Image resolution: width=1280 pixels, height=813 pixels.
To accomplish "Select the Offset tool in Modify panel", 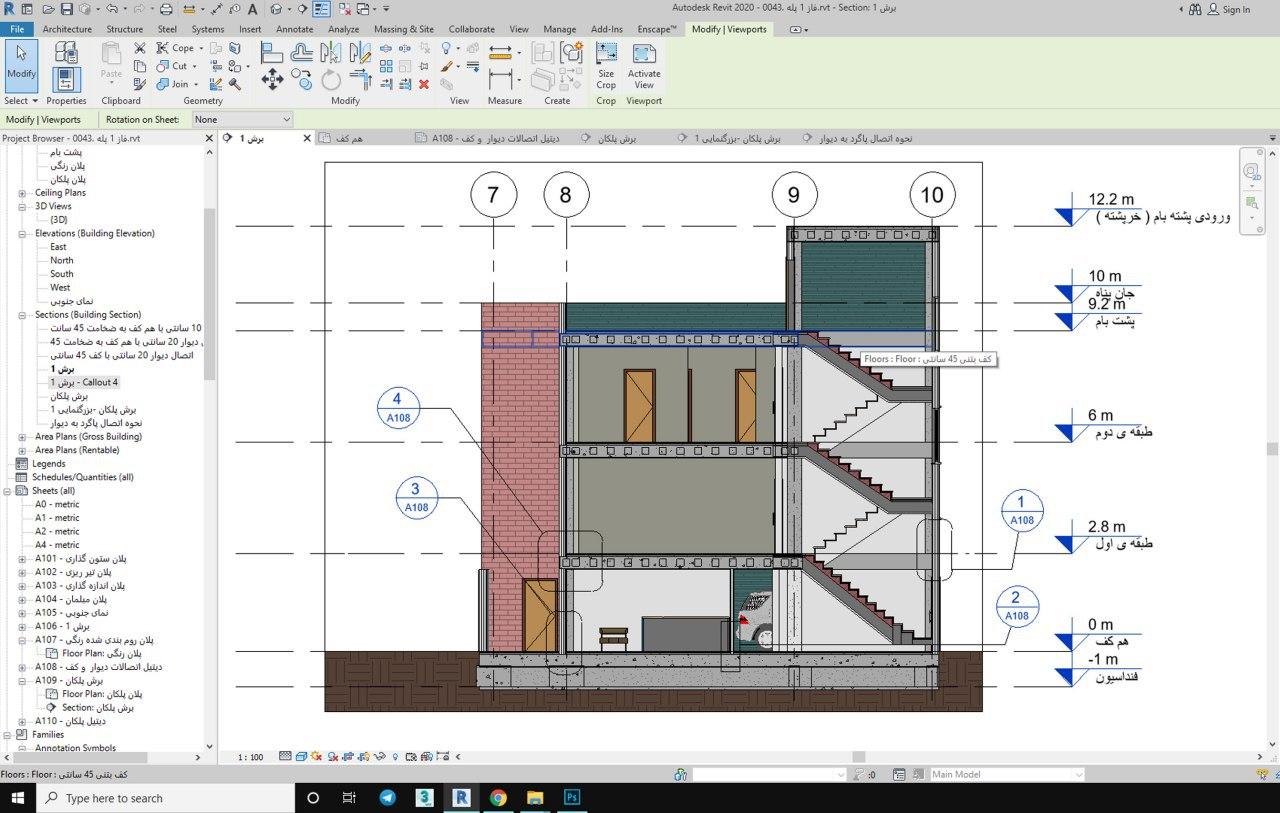I will (301, 53).
